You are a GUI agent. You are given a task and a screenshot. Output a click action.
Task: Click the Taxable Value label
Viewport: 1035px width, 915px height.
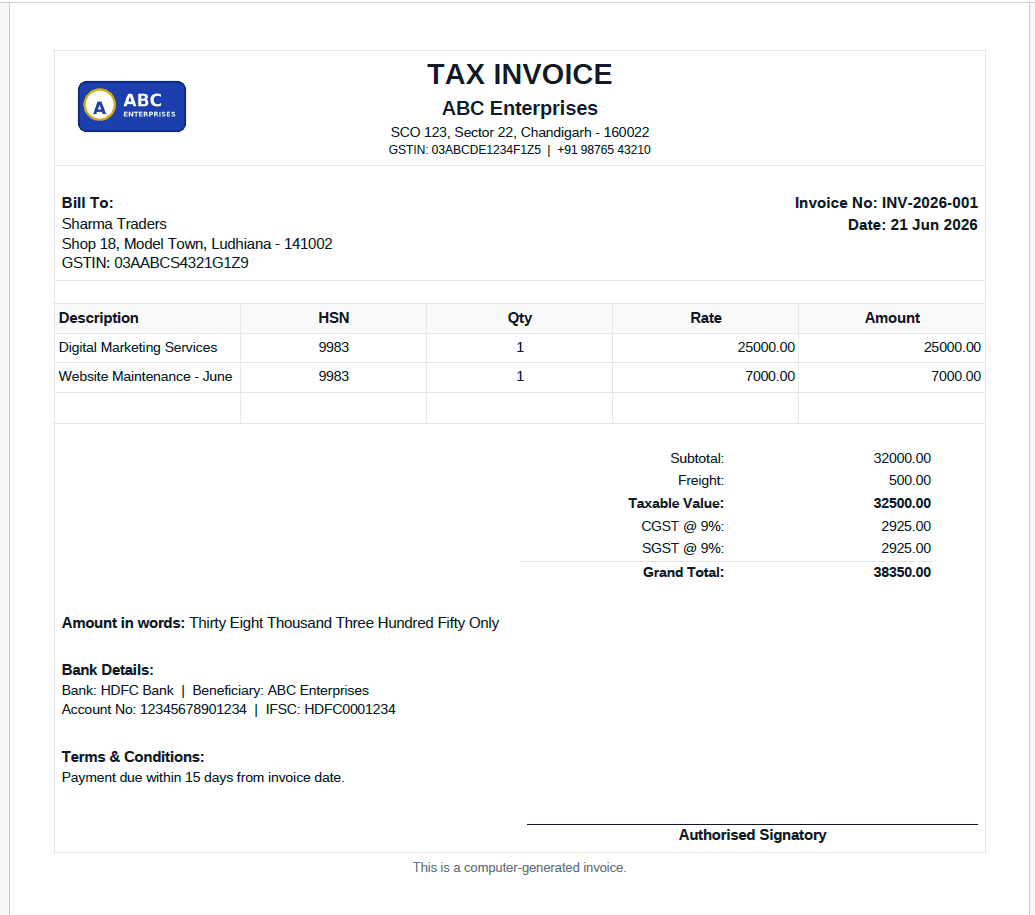point(676,503)
